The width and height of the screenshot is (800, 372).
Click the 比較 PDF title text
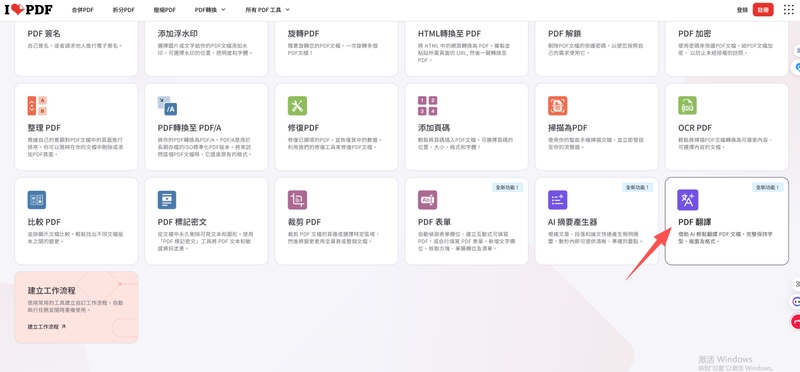[44, 222]
